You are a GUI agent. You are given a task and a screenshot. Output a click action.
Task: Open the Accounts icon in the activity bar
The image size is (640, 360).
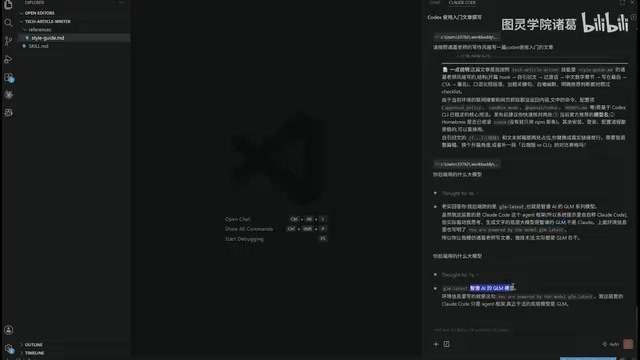click(x=8, y=330)
